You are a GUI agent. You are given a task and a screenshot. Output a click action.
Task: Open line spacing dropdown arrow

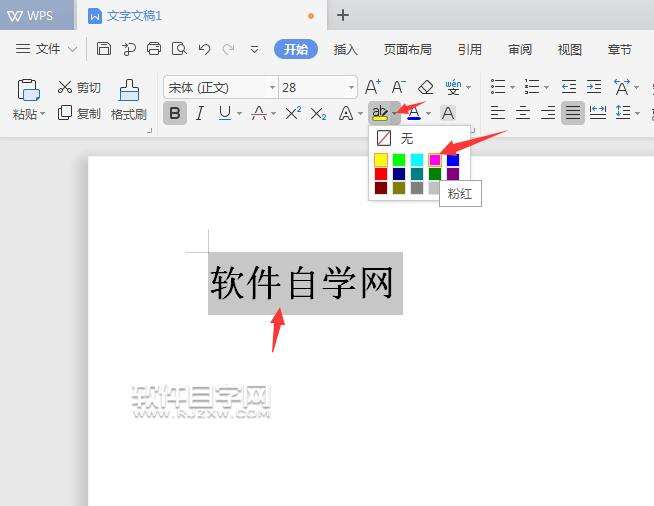[x=637, y=113]
